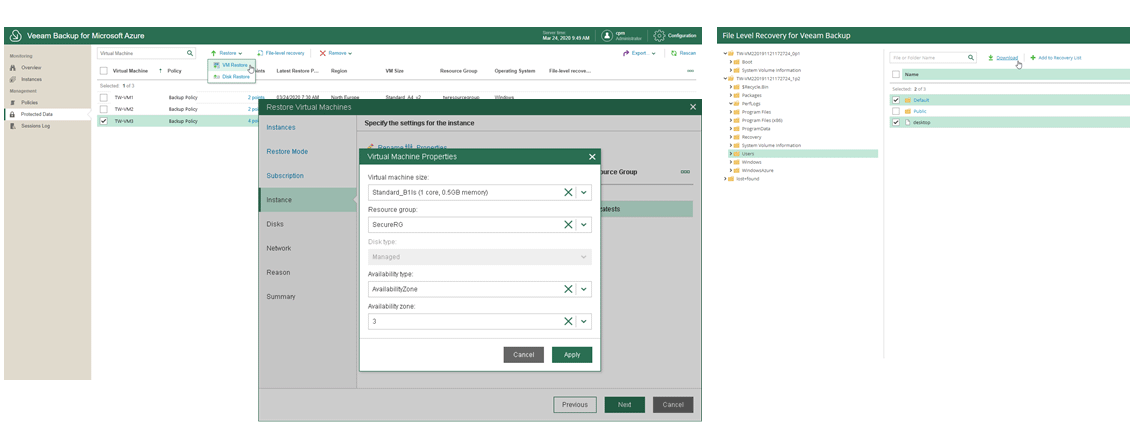1134x437 pixels.
Task: Open the Remove dropdown in the toolbar
Action: point(336,53)
